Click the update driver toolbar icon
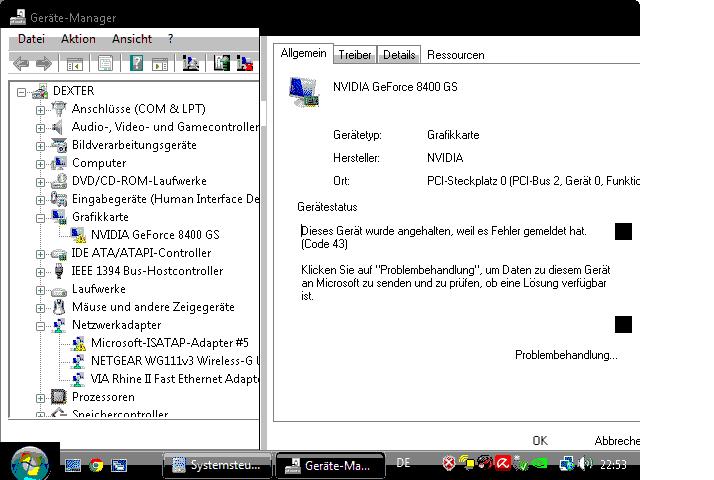Viewport: 714px width, 480px height. [x=221, y=63]
